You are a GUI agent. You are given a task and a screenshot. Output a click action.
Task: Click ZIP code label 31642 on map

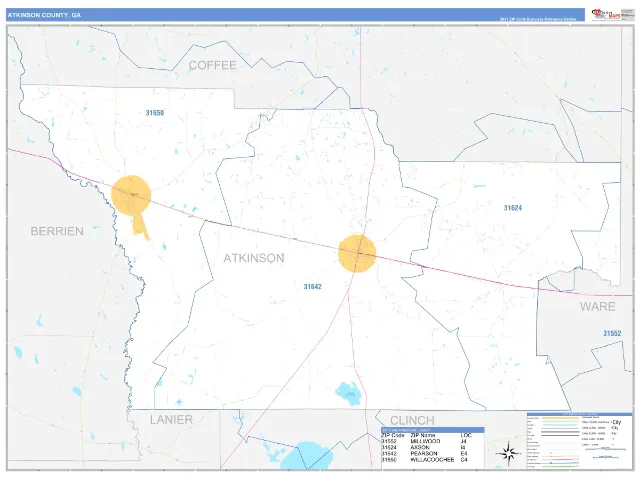point(313,287)
